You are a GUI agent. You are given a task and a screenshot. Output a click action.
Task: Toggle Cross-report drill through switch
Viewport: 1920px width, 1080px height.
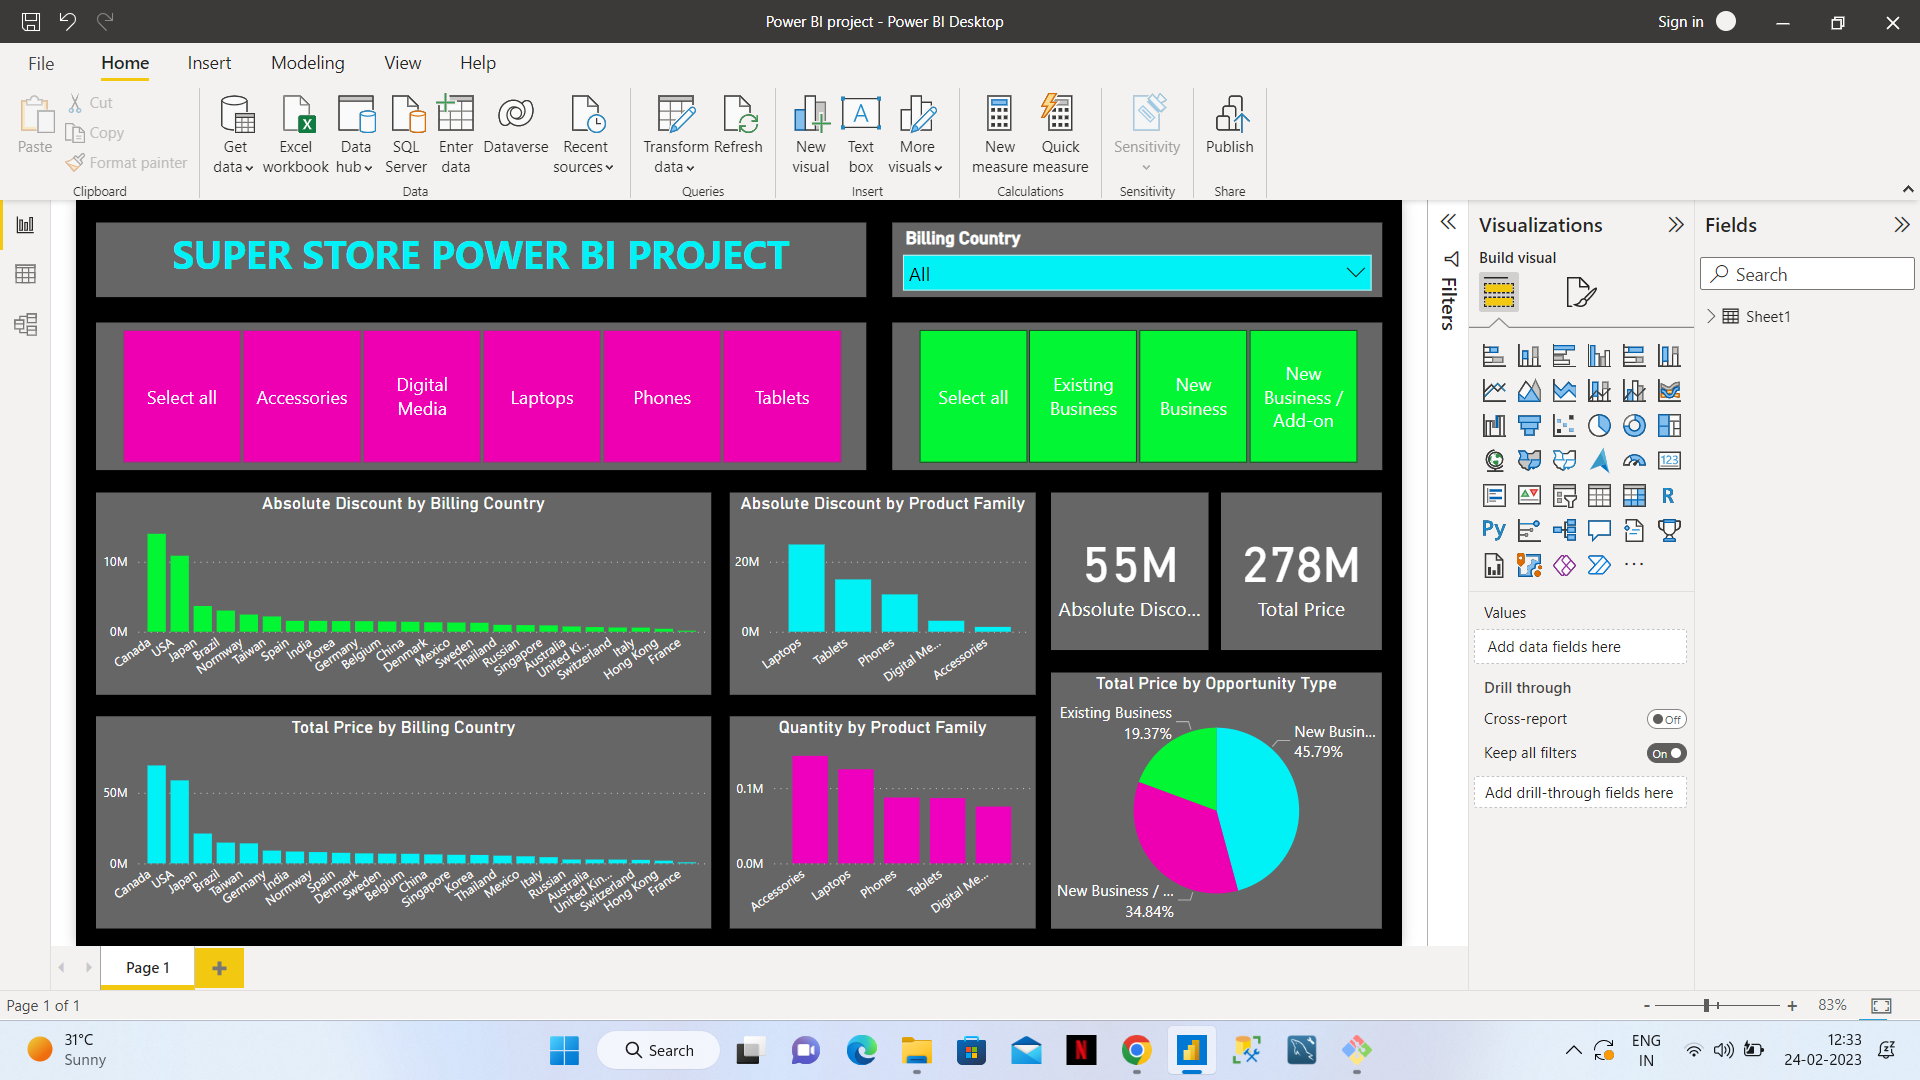pyautogui.click(x=1666, y=719)
